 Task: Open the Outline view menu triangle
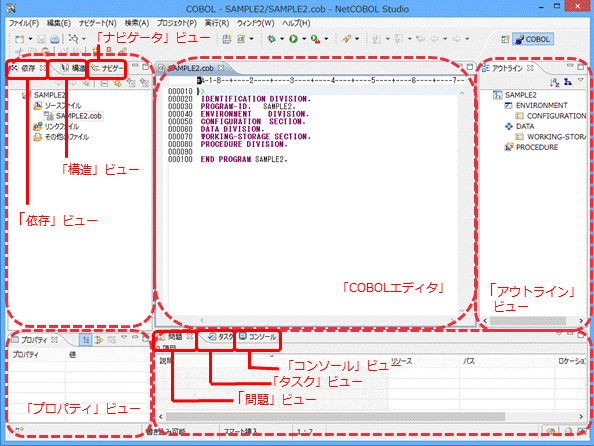click(x=581, y=80)
